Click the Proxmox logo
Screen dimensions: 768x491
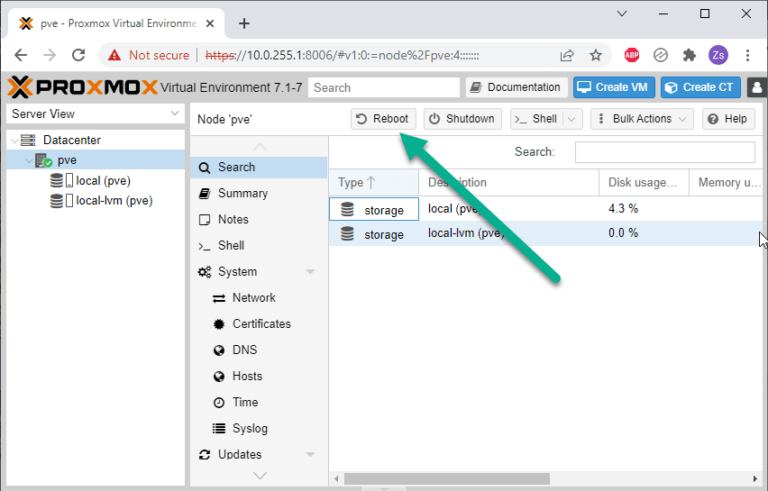tap(82, 87)
